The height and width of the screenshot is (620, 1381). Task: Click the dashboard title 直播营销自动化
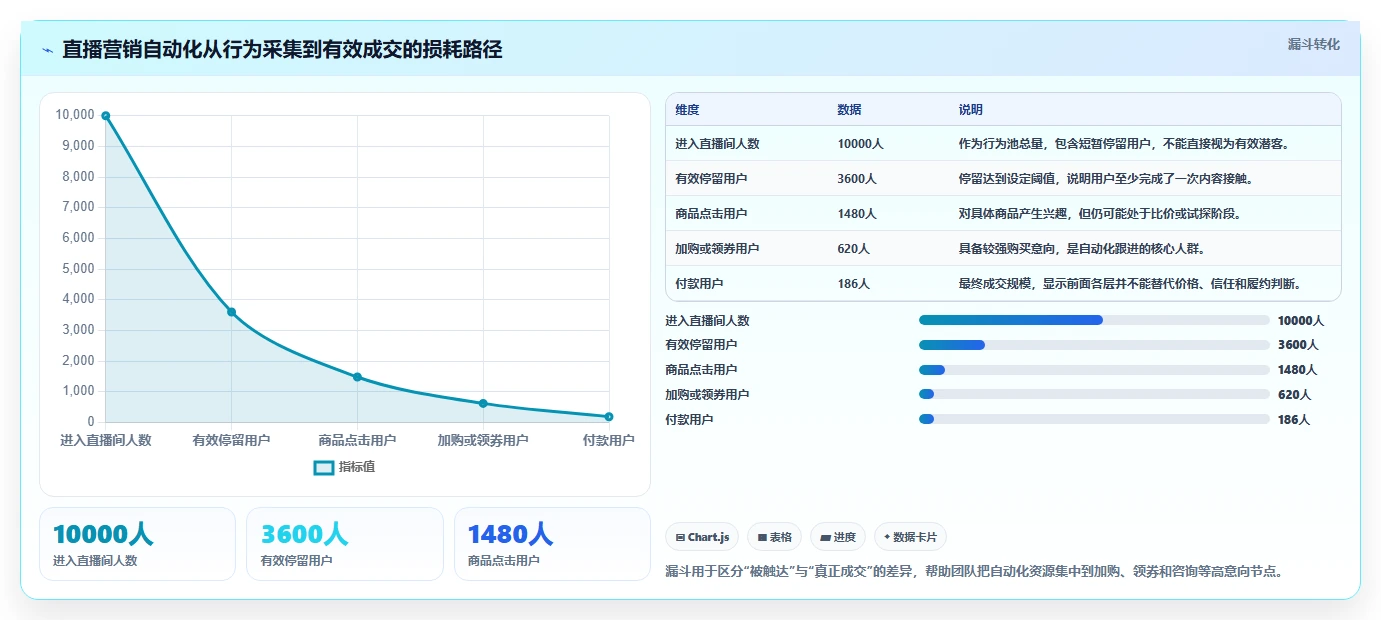282,49
